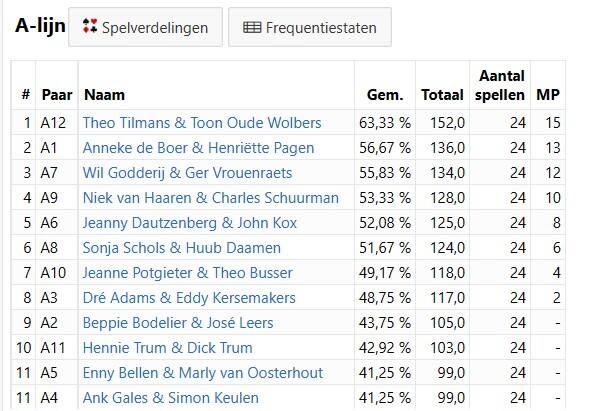Open the Frequentiestaten button

point(310,27)
